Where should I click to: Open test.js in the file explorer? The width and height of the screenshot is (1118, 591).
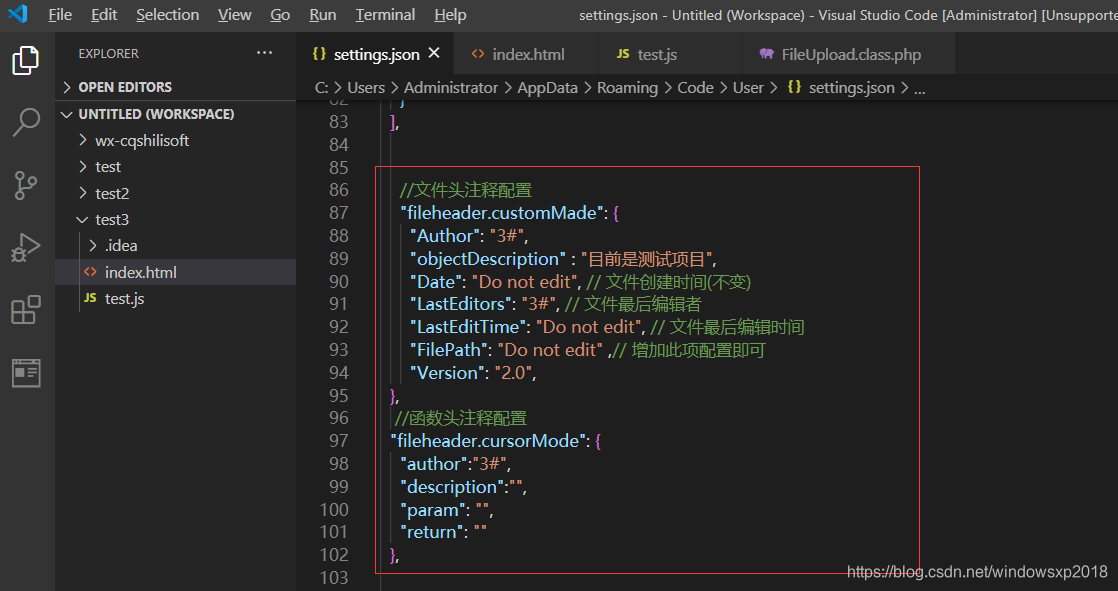(x=124, y=298)
